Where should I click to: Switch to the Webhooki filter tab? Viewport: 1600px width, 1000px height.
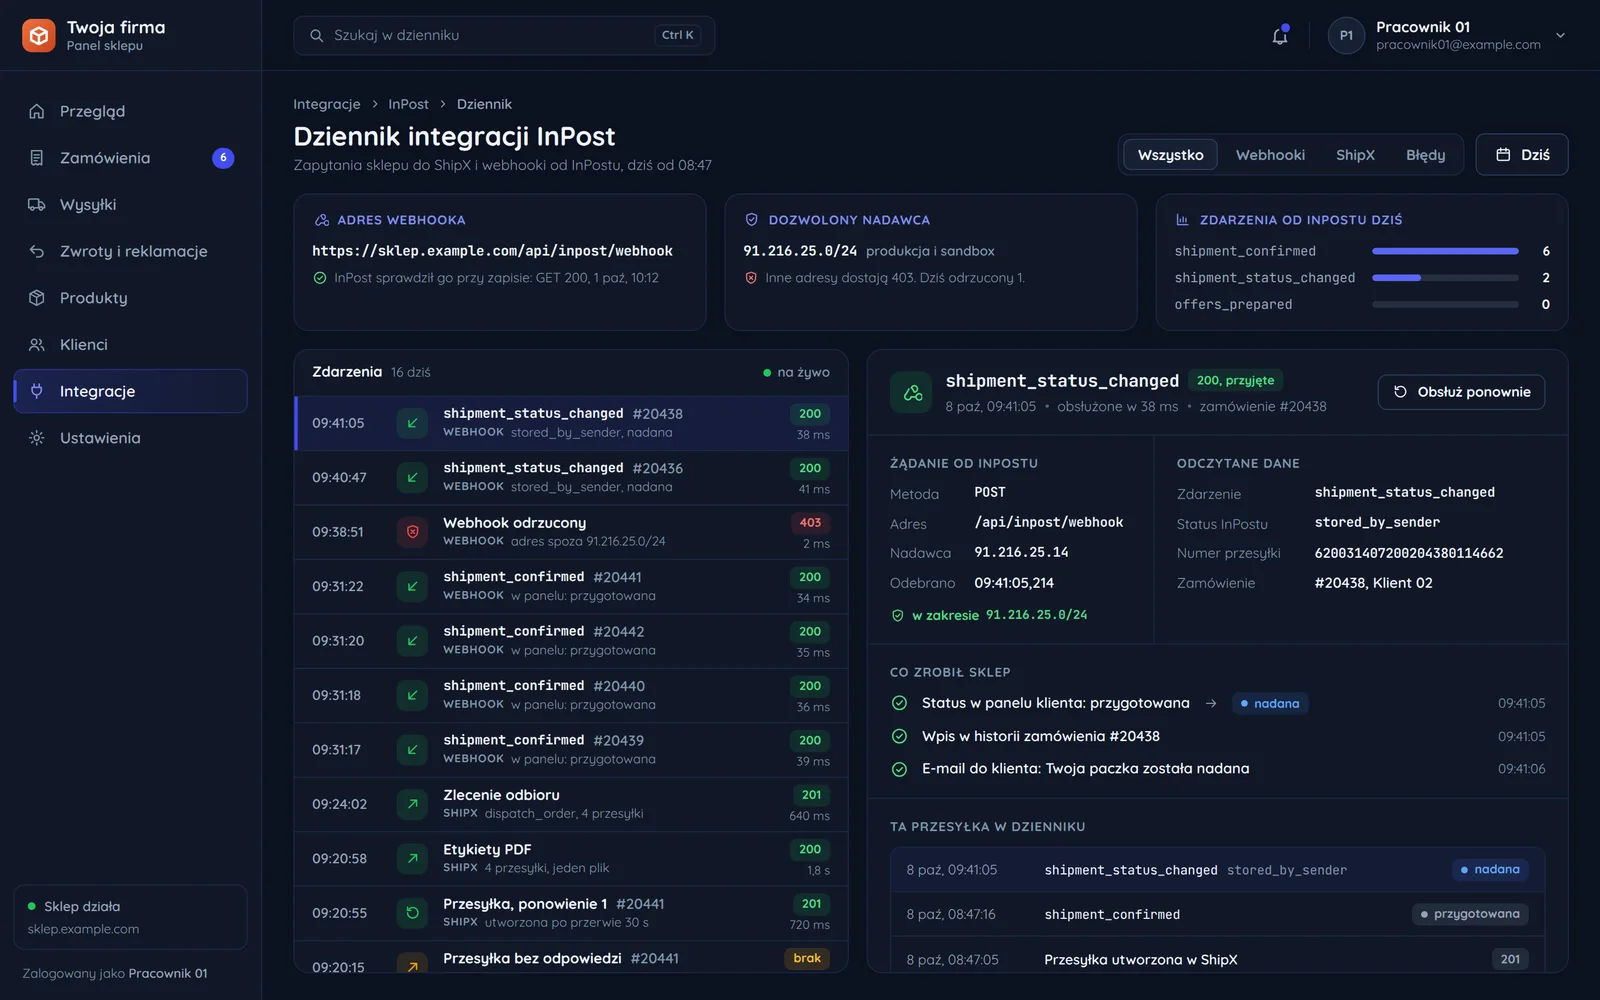(x=1270, y=155)
